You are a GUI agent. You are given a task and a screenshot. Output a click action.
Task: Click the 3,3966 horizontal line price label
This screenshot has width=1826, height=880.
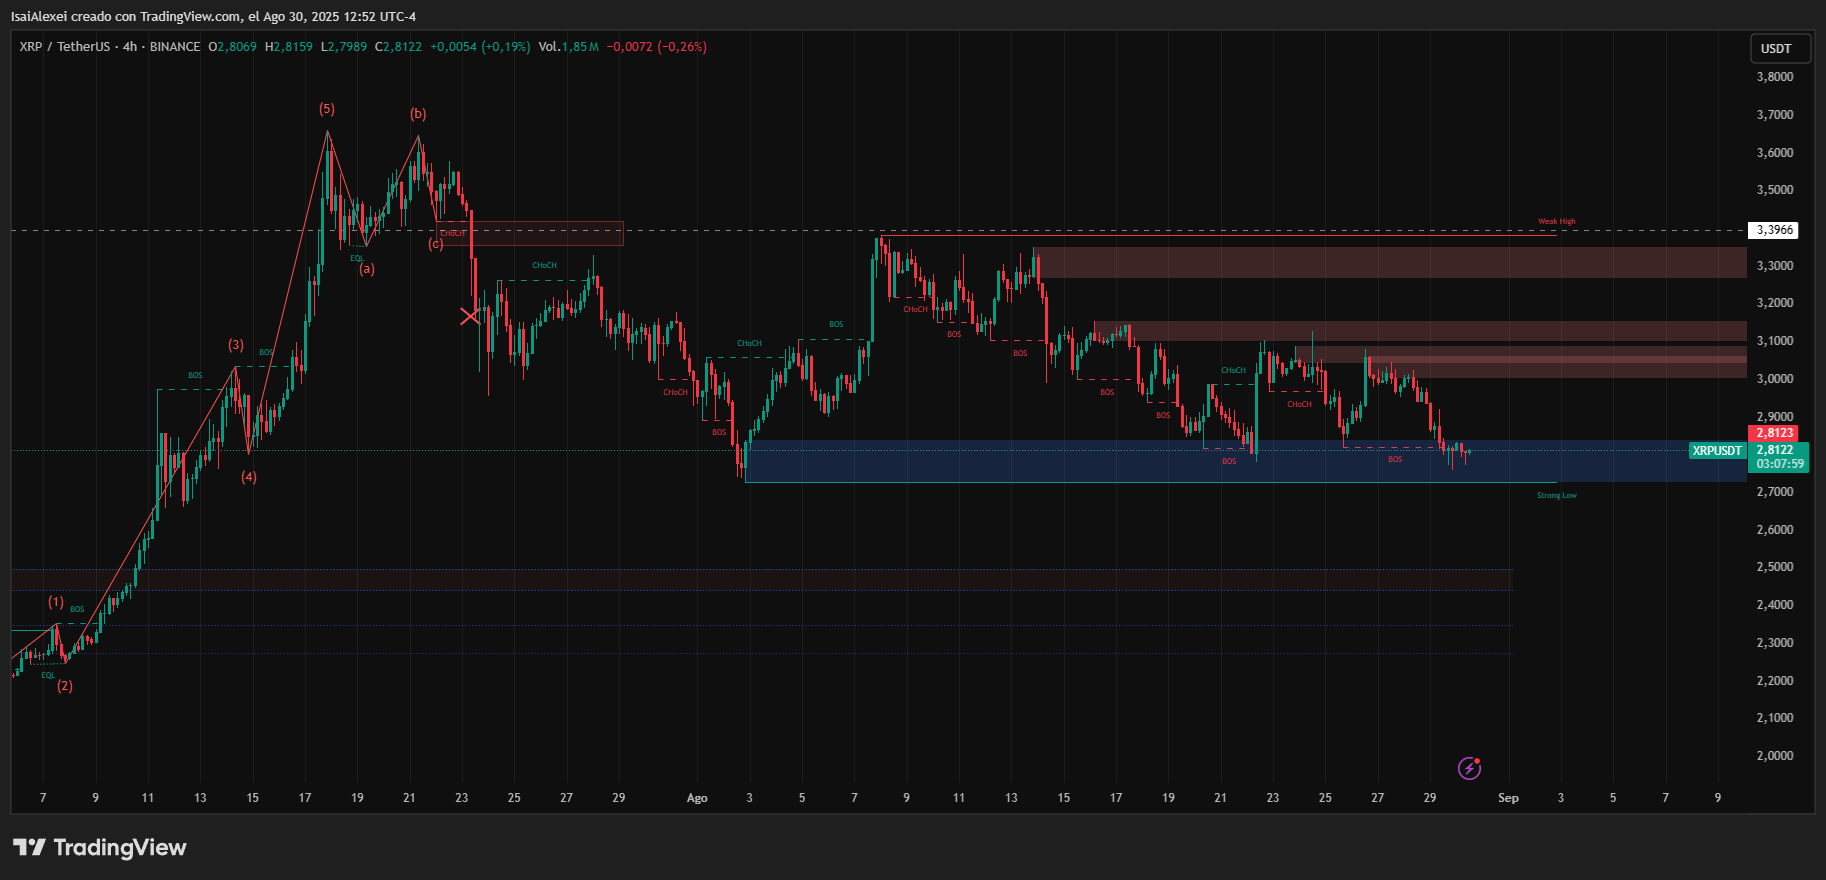click(1774, 230)
